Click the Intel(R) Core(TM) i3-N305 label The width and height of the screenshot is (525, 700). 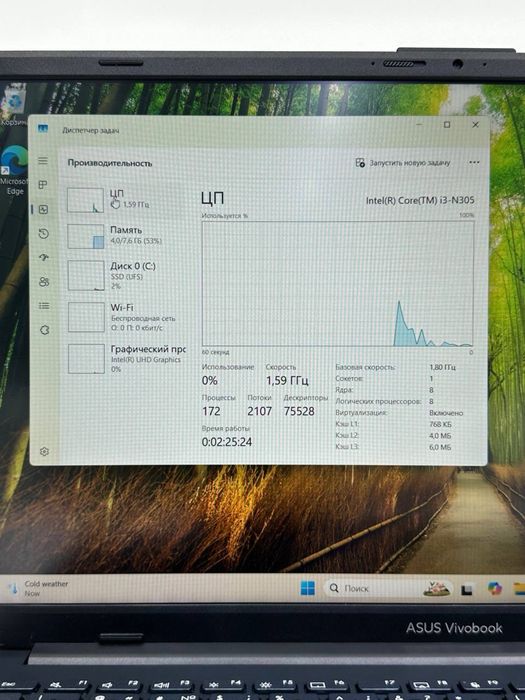tap(420, 200)
